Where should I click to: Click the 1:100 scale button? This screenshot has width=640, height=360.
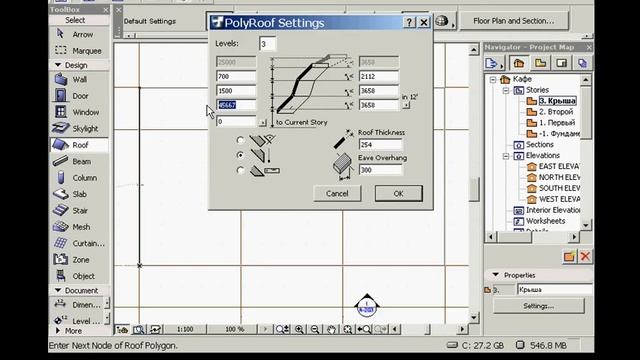pyautogui.click(x=185, y=329)
